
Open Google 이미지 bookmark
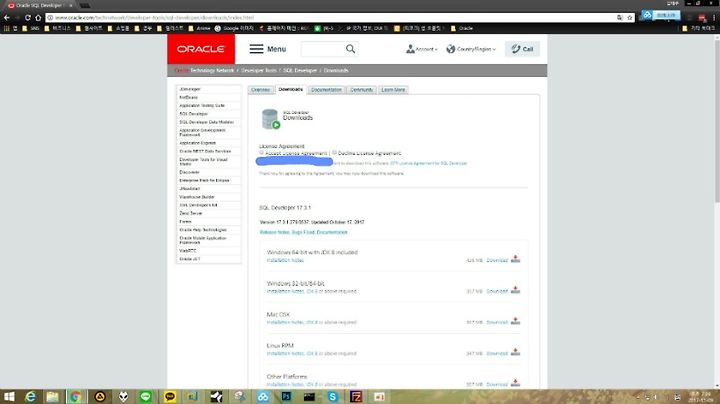point(234,28)
